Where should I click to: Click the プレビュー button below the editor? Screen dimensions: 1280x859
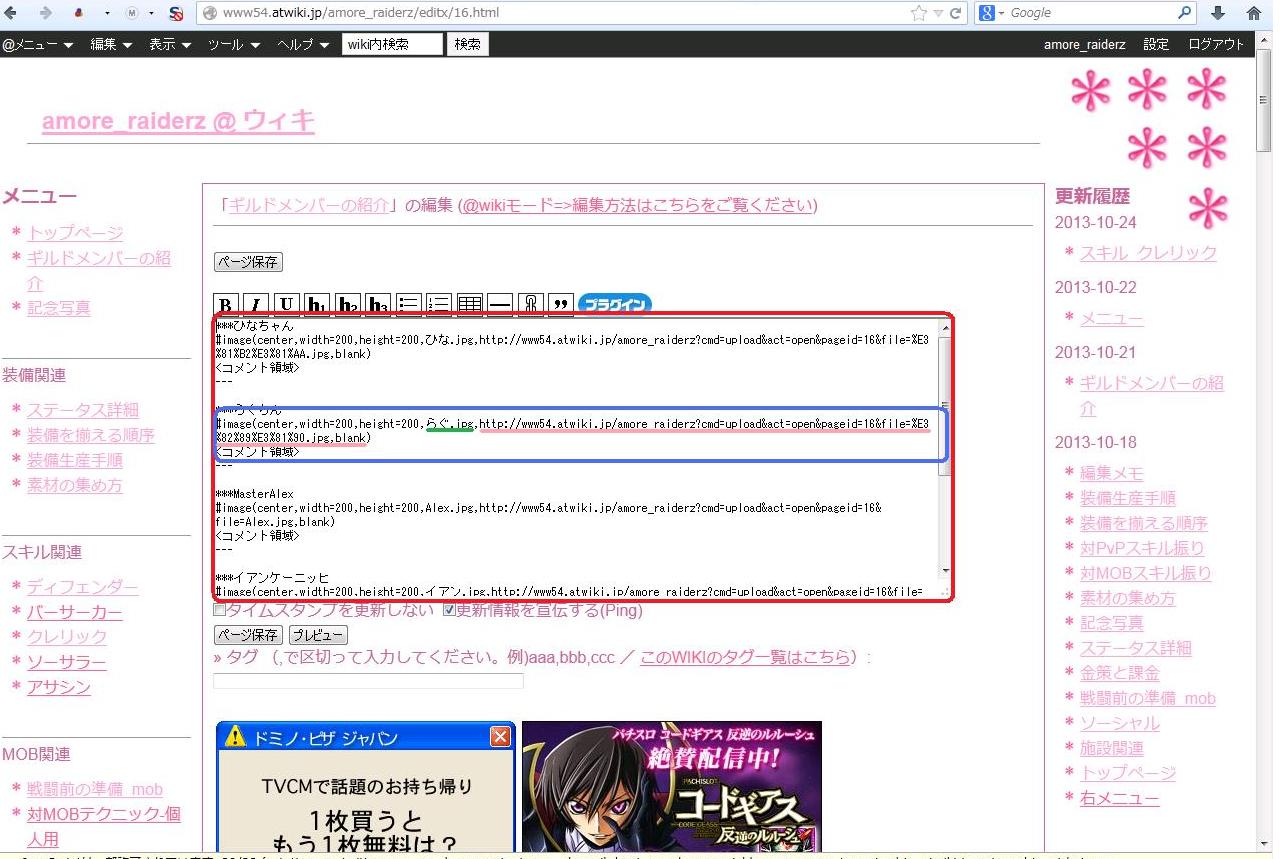point(318,635)
